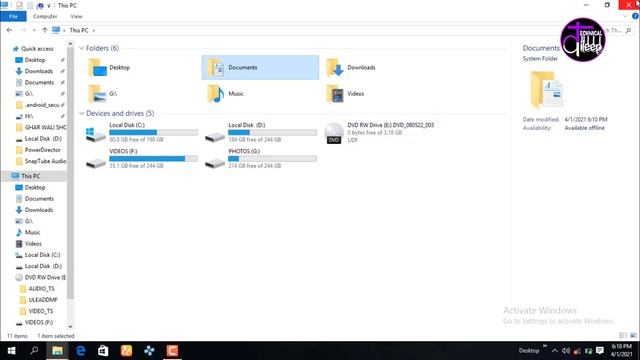Screen dimensions: 640x360
Task: Click navigation pane scrollbar down arrow
Action: click(x=70, y=326)
